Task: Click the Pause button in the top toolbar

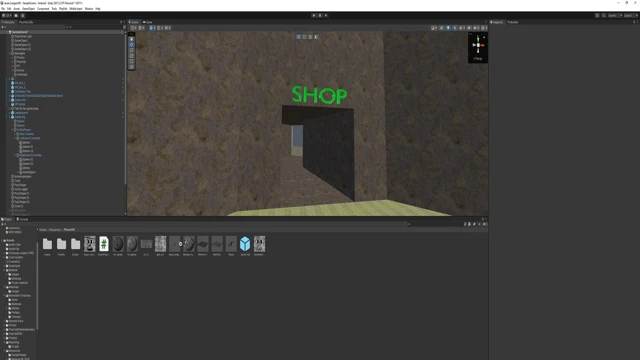Action: tap(320, 16)
